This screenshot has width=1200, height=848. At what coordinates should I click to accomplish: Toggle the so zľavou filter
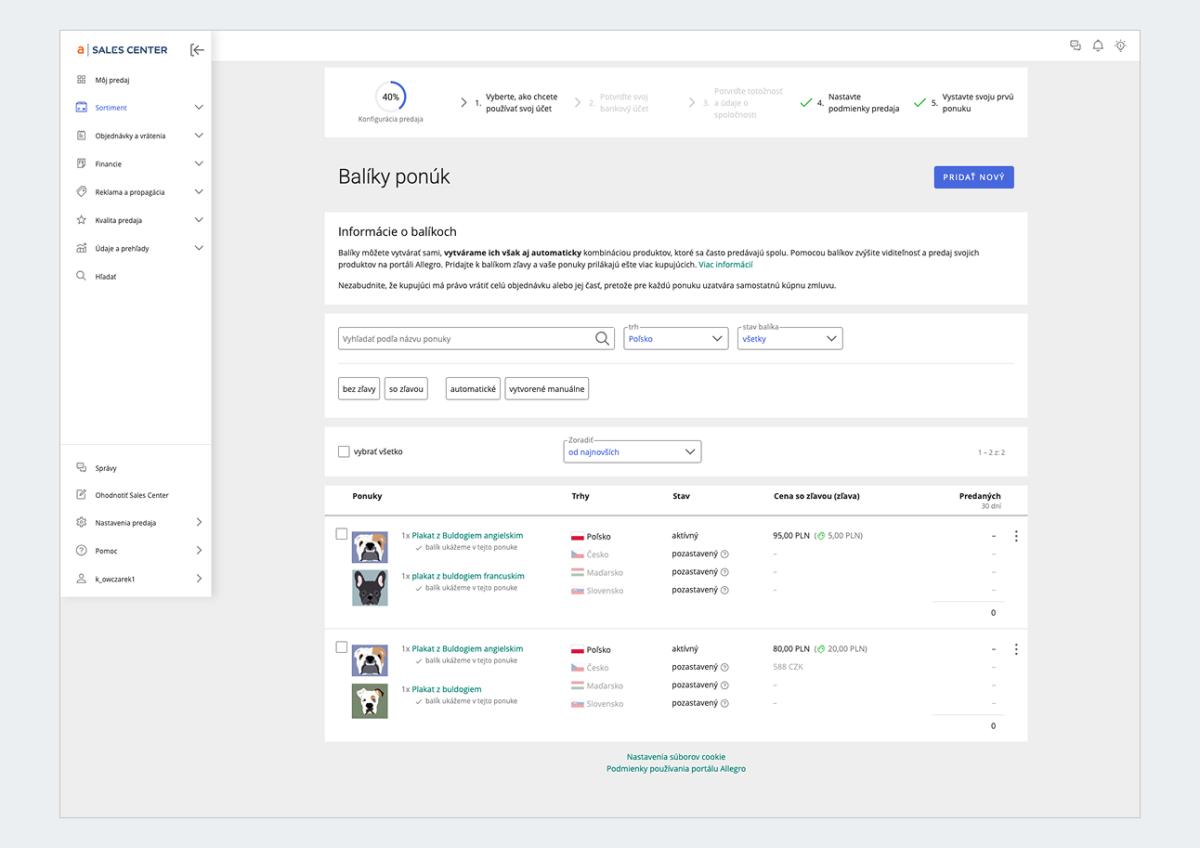(406, 389)
